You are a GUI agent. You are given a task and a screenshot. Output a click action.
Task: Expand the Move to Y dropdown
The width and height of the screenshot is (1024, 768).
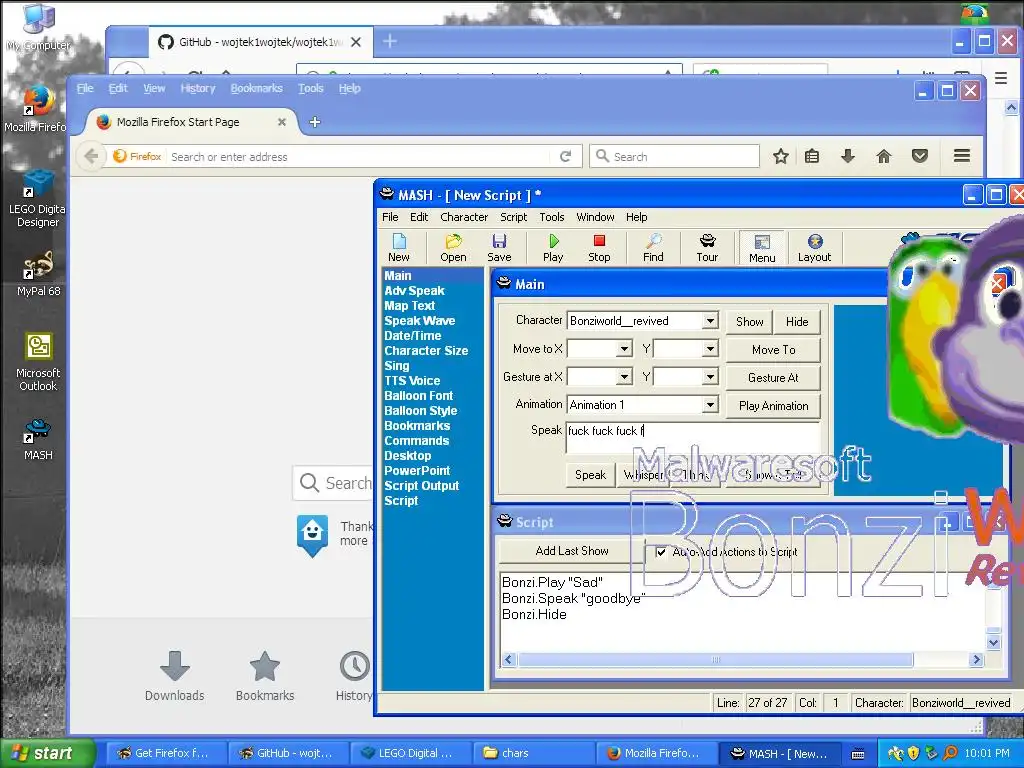click(710, 349)
